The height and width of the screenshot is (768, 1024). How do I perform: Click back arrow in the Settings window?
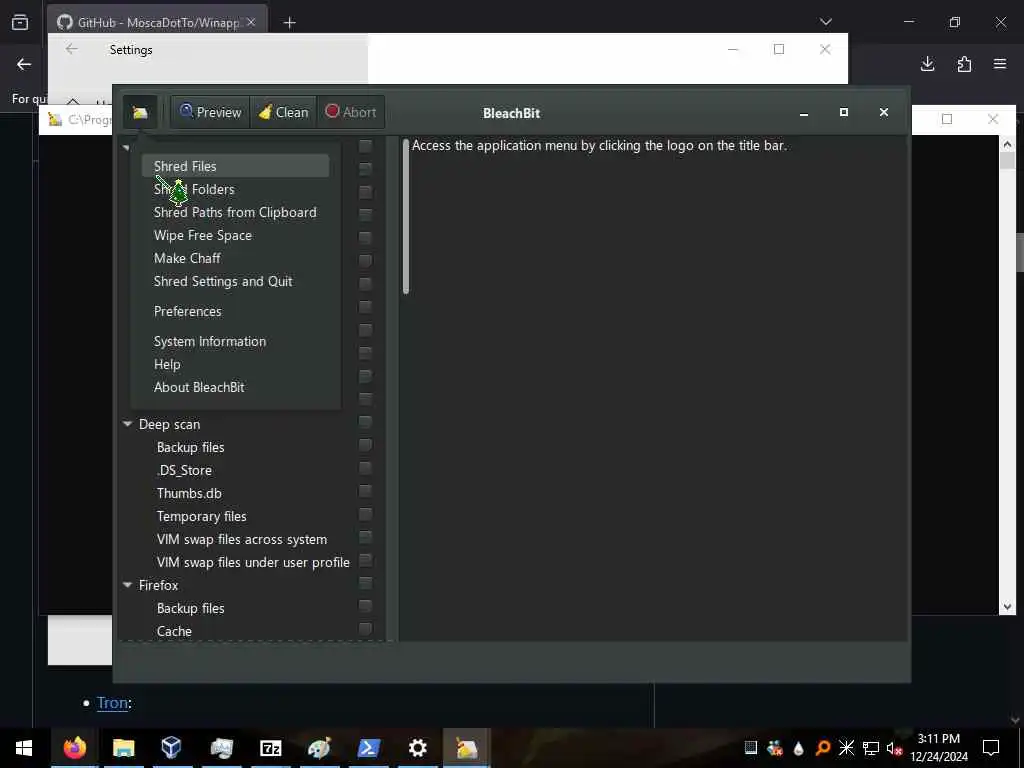tap(71, 49)
